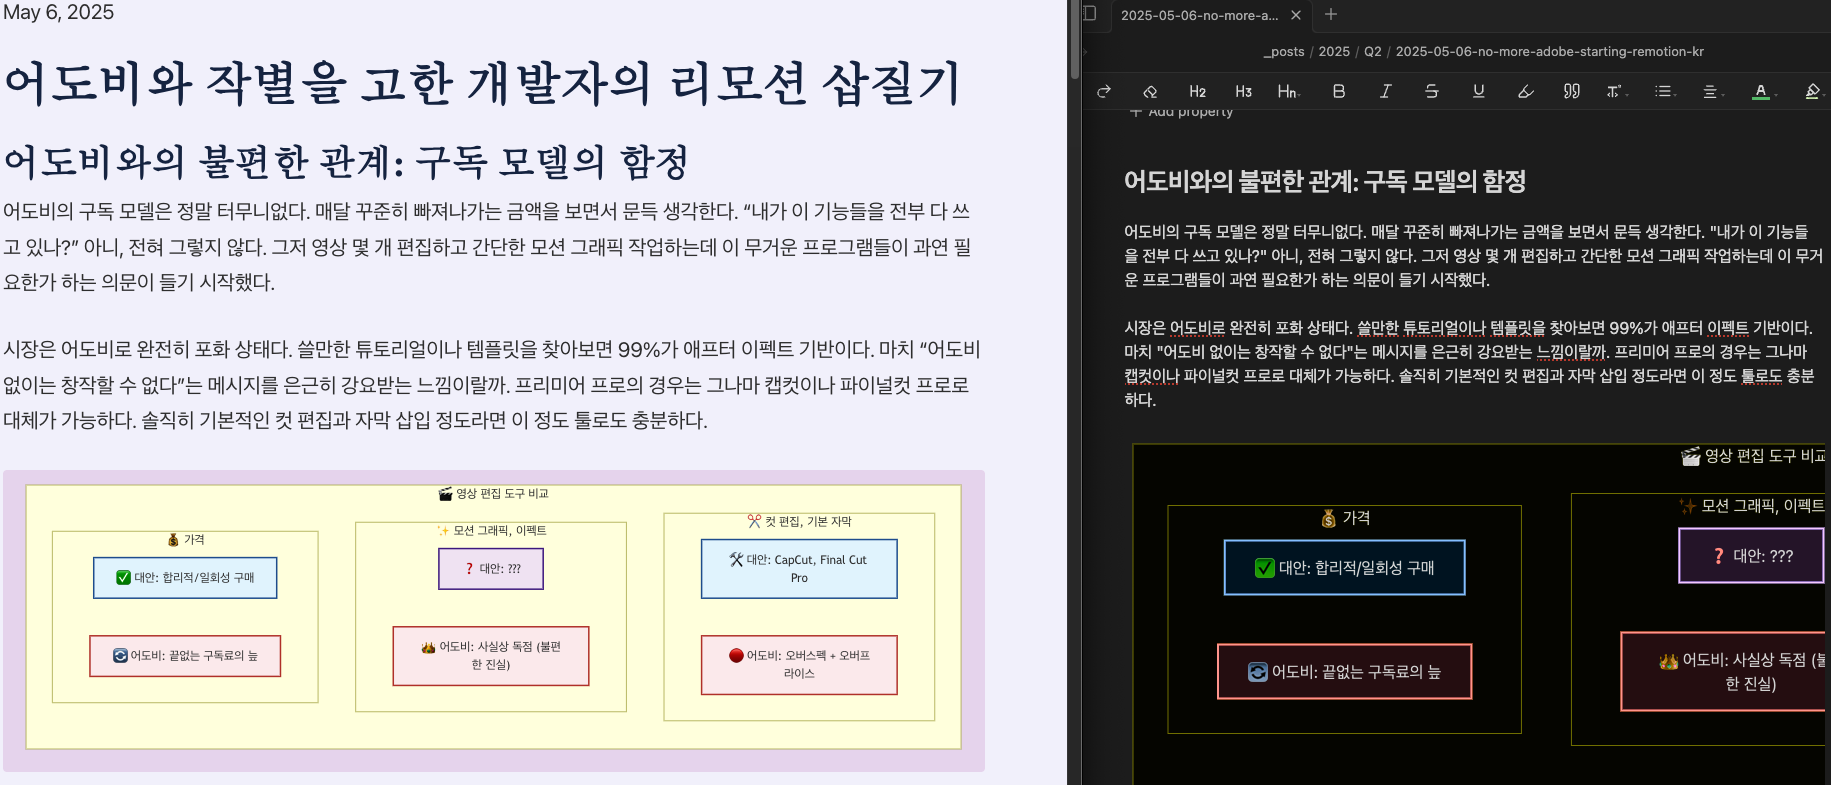The width and height of the screenshot is (1831, 785).
Task: Open the text alignment dropdown
Action: tap(1711, 91)
